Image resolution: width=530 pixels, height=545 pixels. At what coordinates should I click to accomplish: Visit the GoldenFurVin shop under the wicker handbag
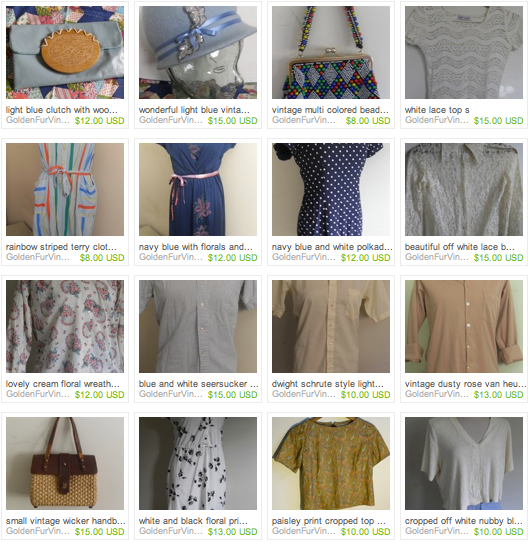point(38,531)
